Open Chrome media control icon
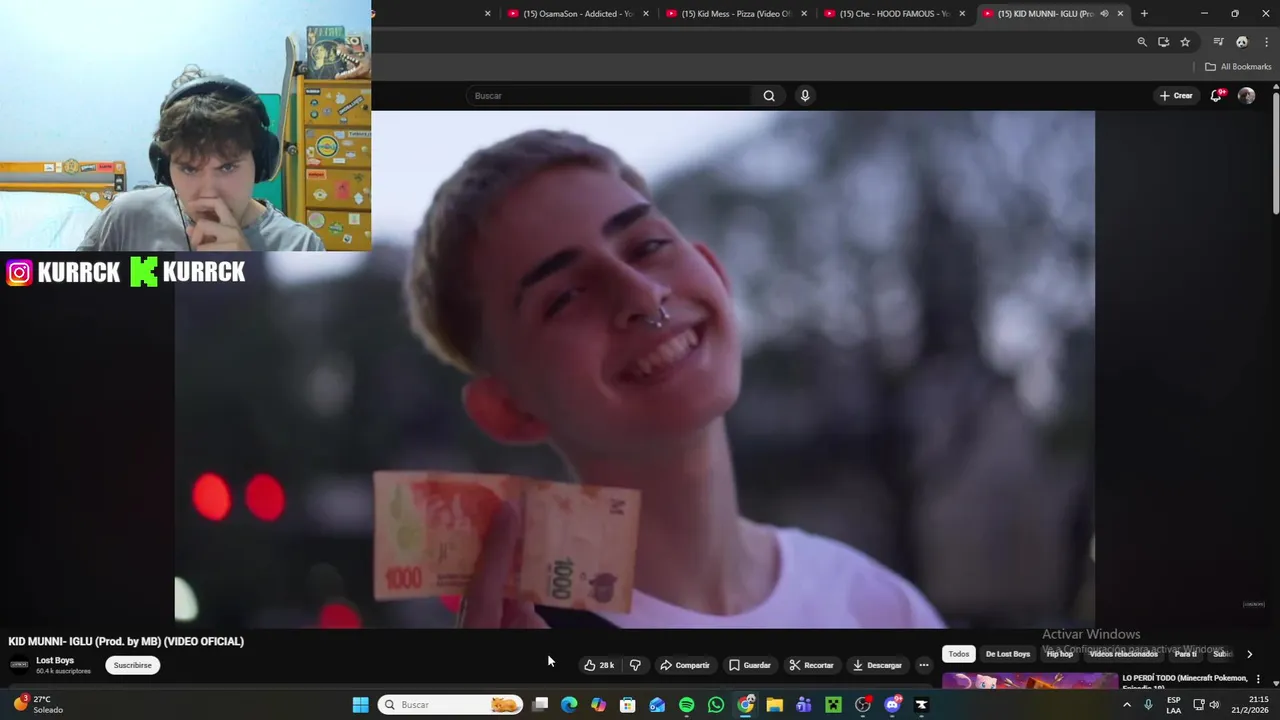 click(x=1218, y=42)
